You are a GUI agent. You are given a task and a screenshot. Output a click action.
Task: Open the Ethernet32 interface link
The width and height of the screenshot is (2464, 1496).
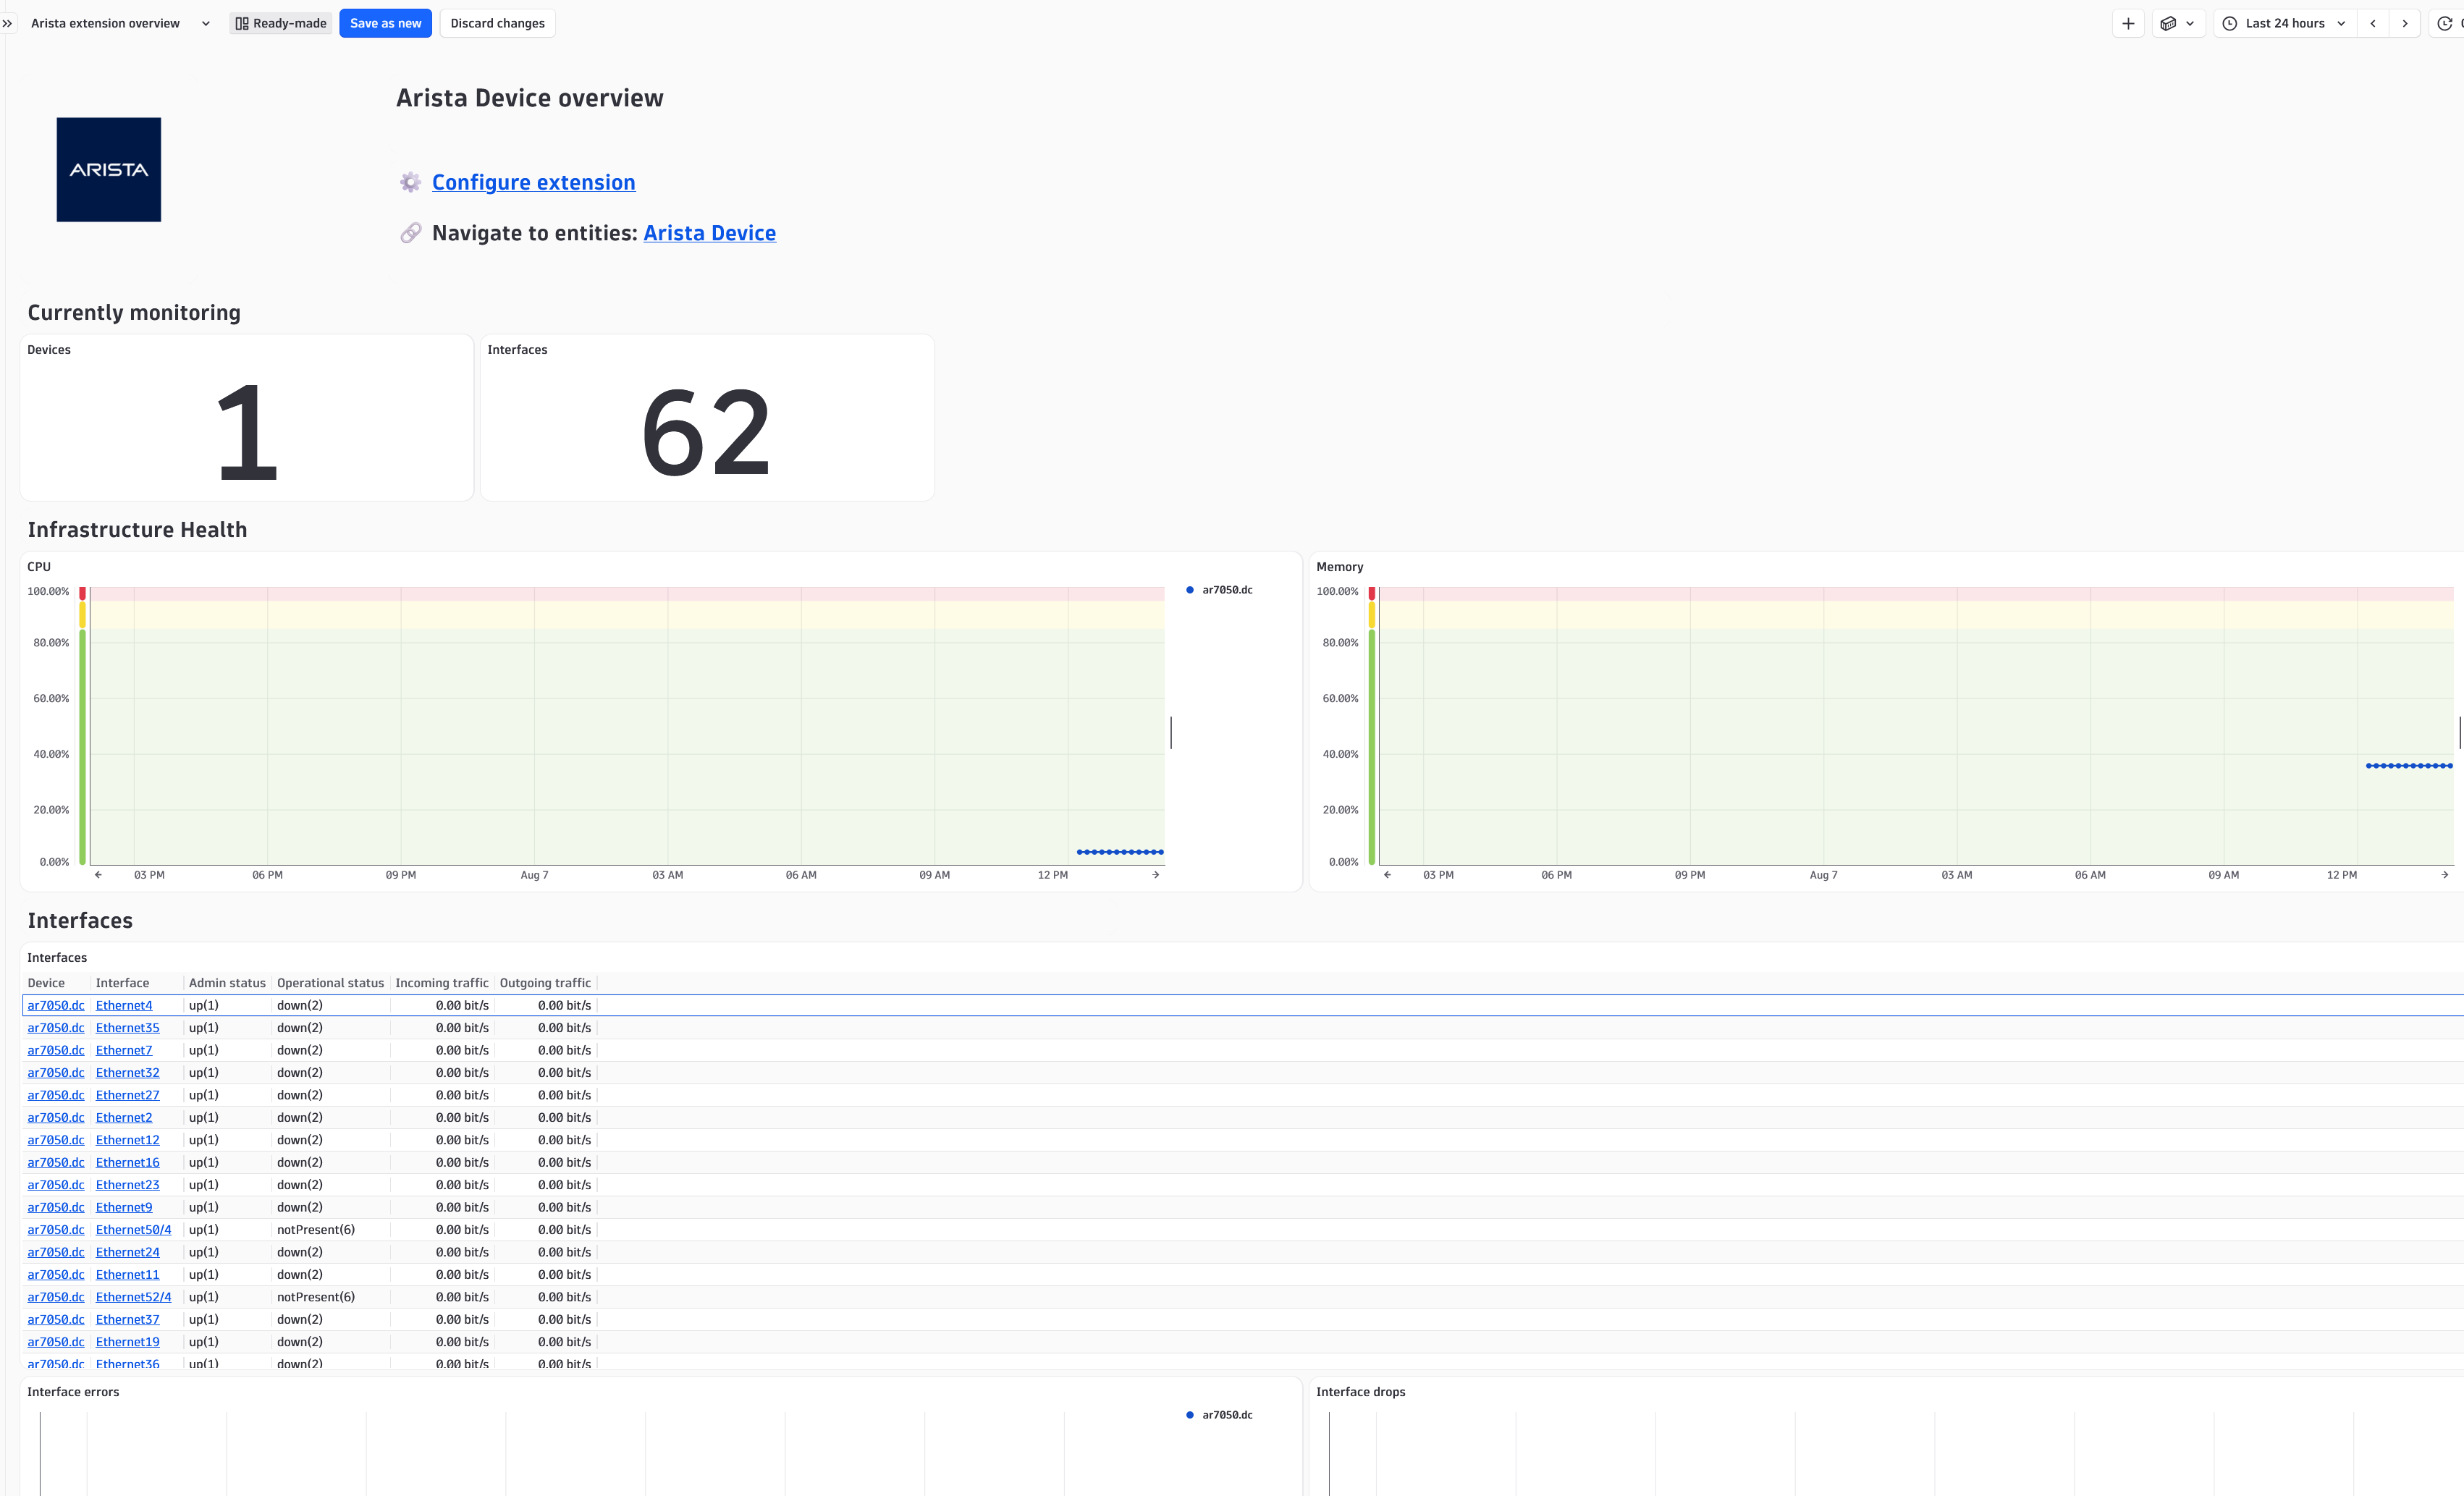127,1073
